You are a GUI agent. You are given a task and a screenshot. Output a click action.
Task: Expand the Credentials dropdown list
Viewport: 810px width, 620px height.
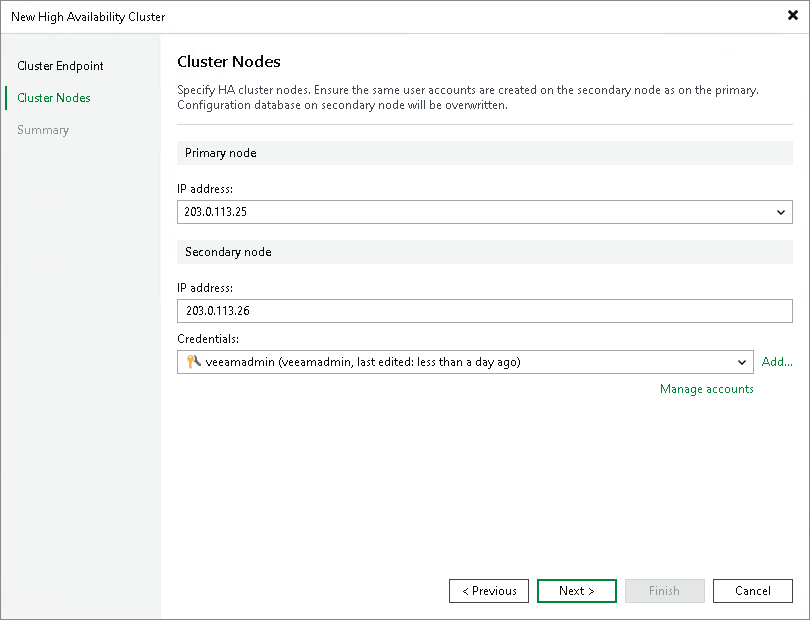click(741, 362)
